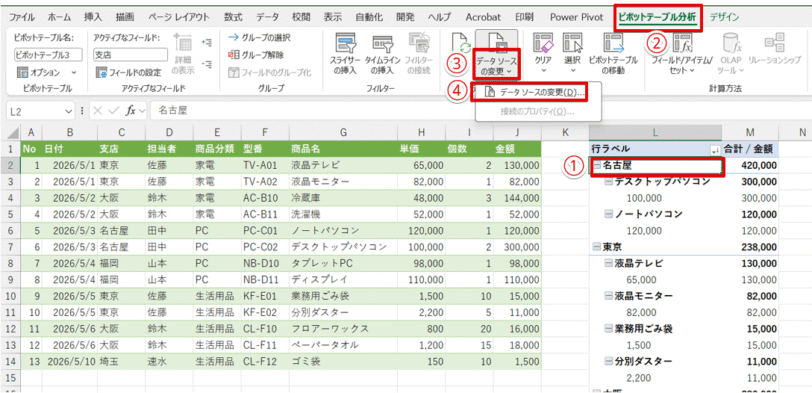This screenshot has width=812, height=393.
Task: Click グループ解除
Action: [256, 55]
